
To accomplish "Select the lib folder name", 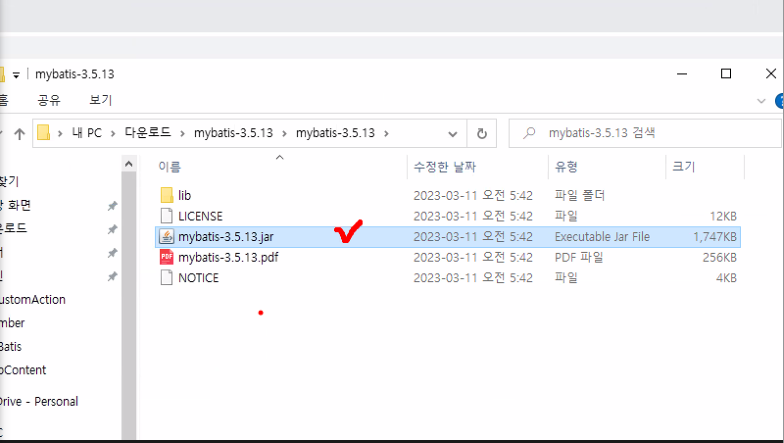I will click(x=184, y=196).
